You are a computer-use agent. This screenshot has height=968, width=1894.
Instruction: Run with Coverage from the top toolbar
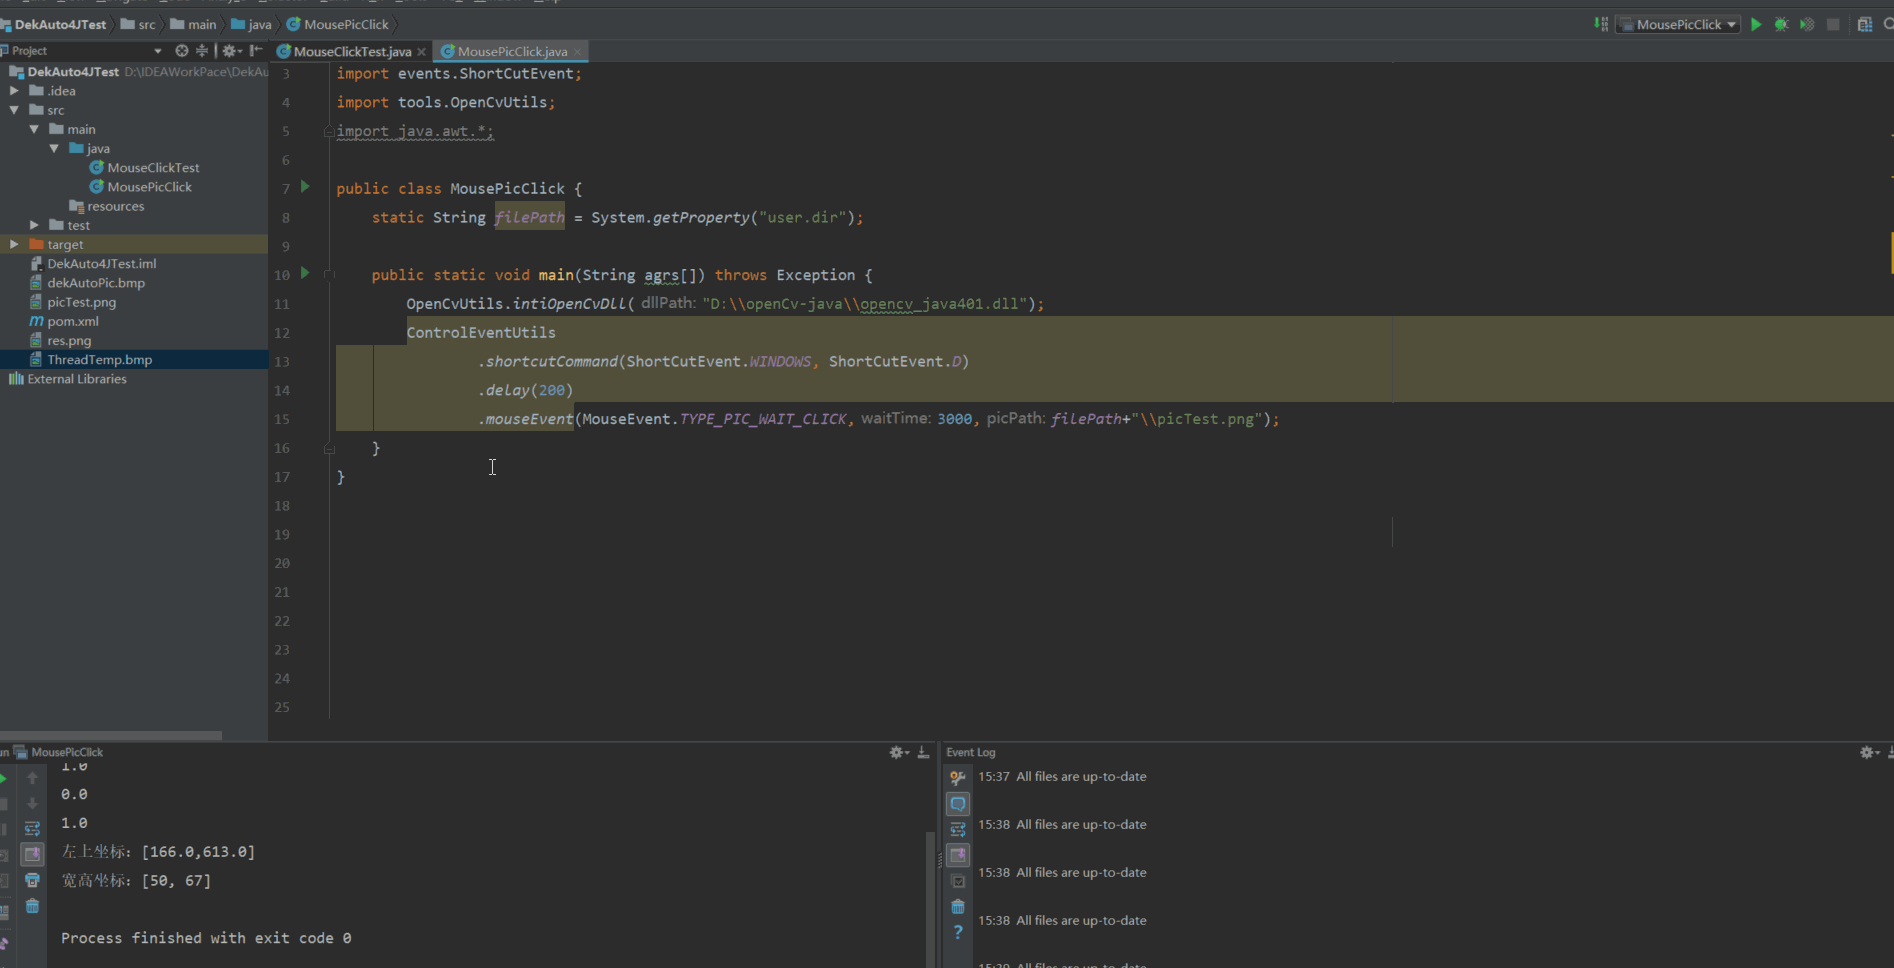1807,24
